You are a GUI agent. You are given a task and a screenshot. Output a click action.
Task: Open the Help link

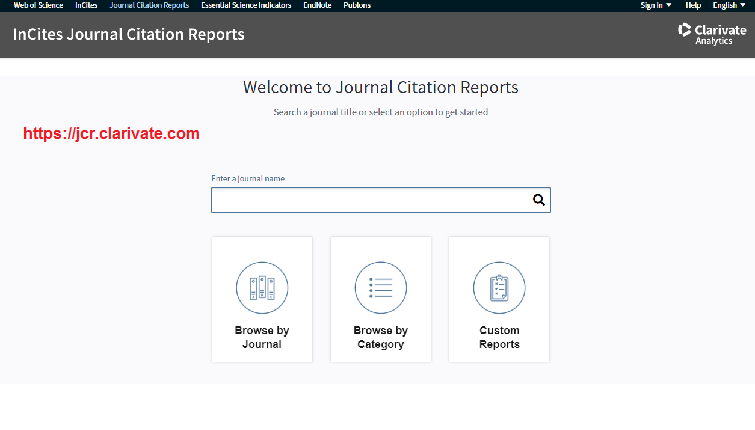coord(693,5)
